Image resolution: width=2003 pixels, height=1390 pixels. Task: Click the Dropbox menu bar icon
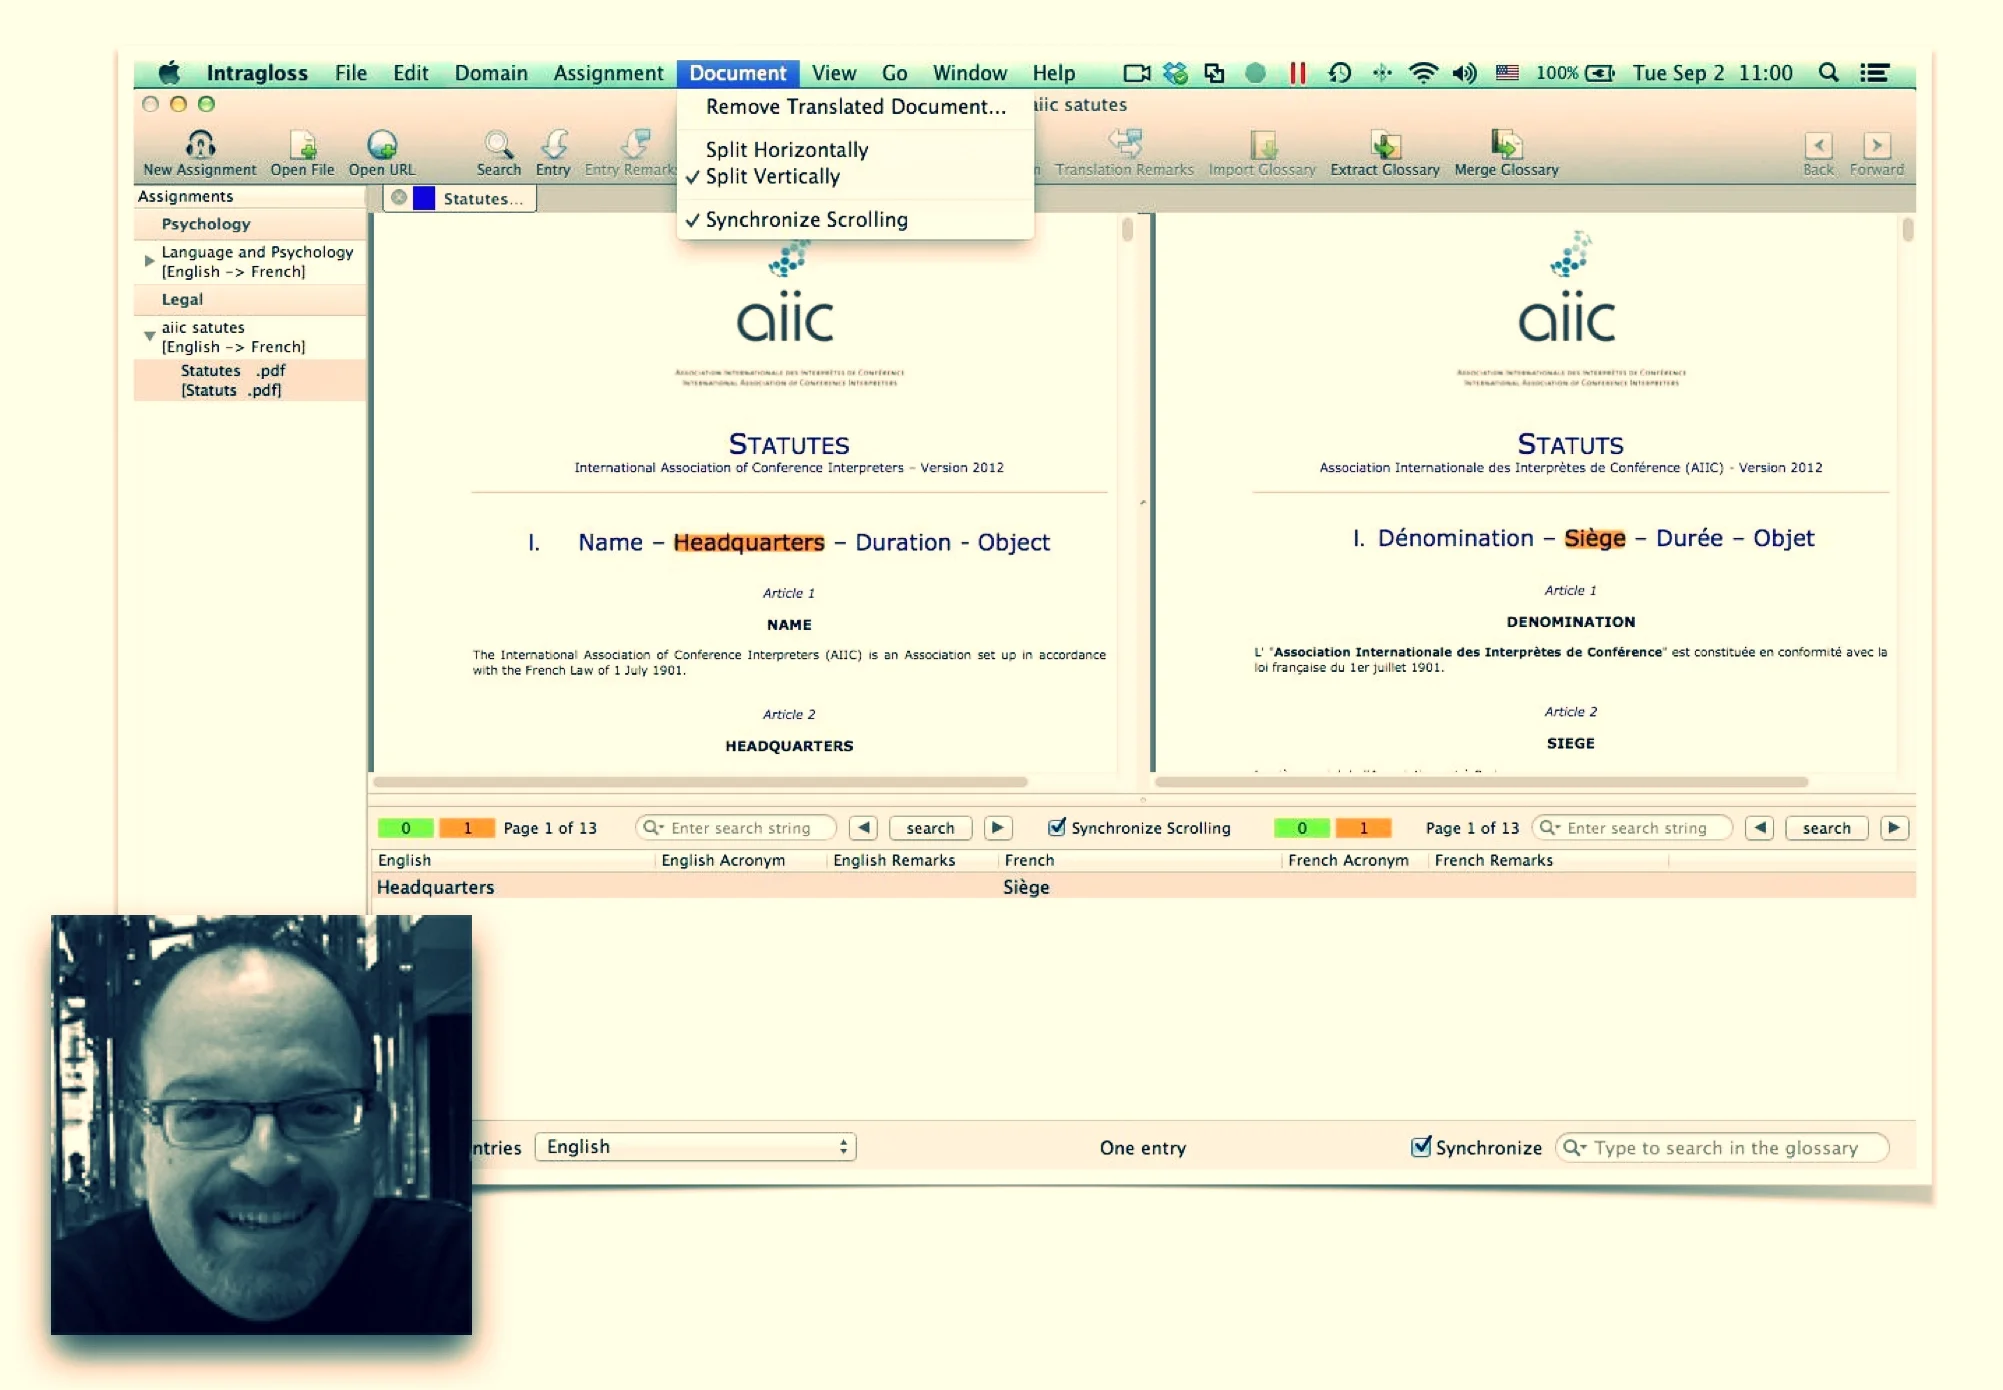1175,73
